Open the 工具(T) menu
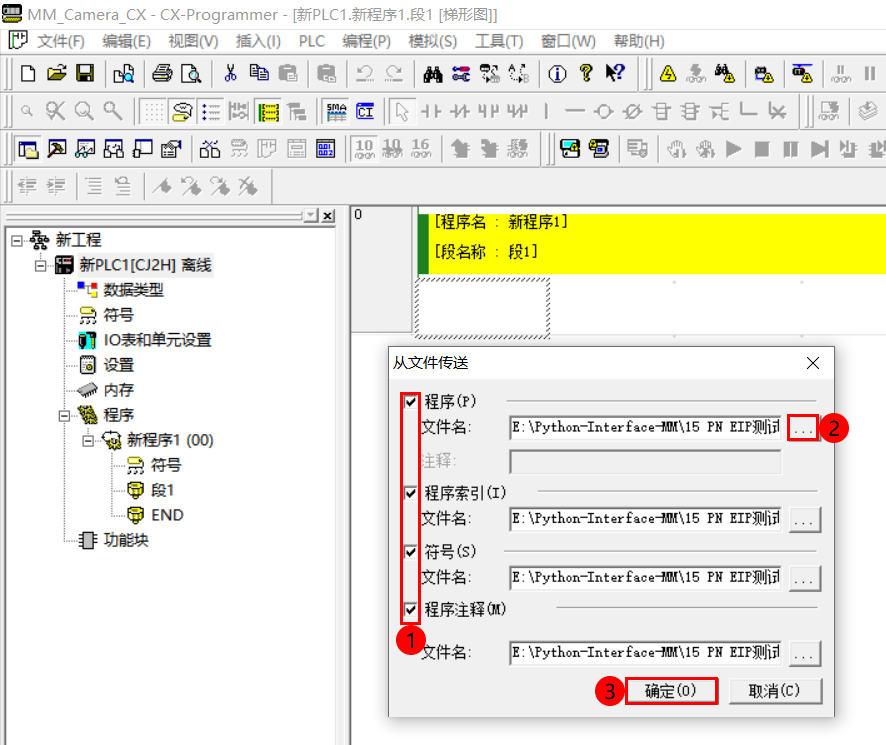The image size is (886, 745). pyautogui.click(x=500, y=41)
